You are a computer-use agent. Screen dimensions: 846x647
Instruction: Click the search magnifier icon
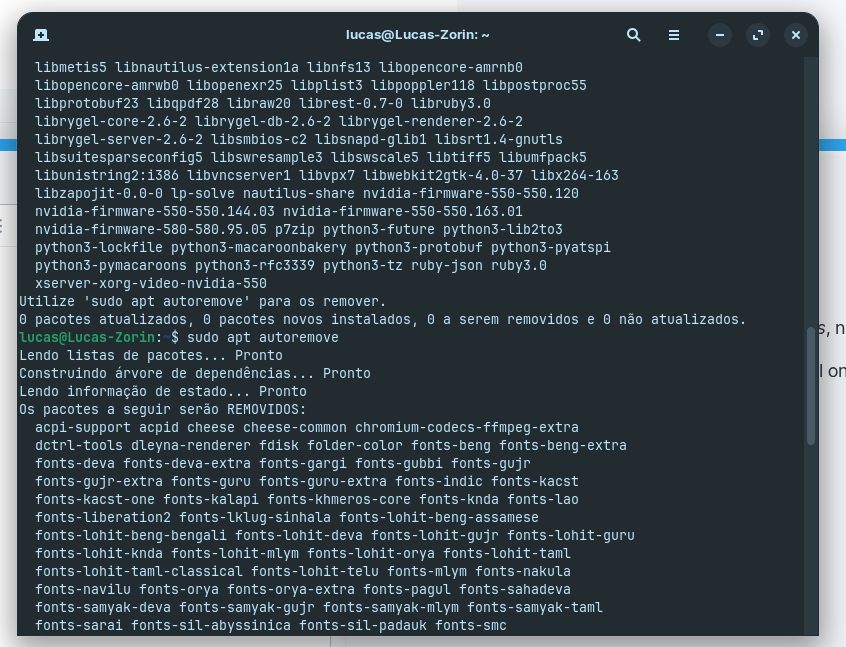[x=633, y=35]
